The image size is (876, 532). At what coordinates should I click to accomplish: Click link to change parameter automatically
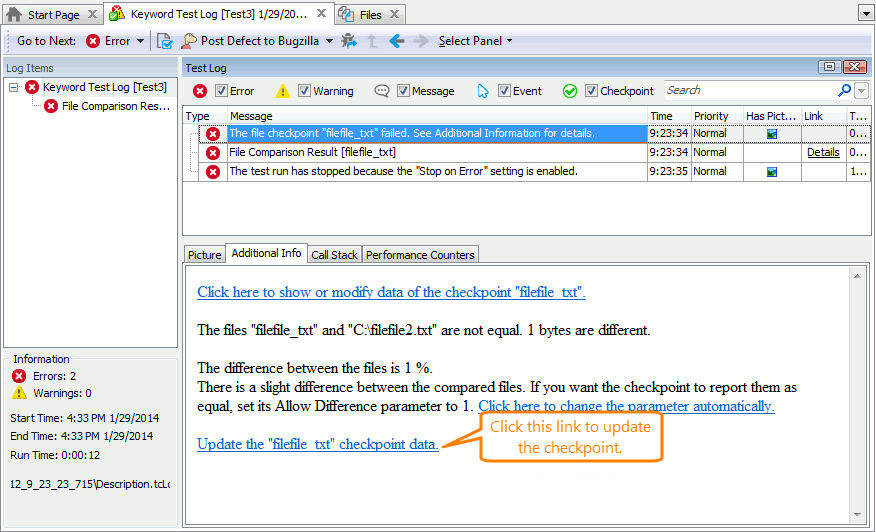tap(626, 406)
